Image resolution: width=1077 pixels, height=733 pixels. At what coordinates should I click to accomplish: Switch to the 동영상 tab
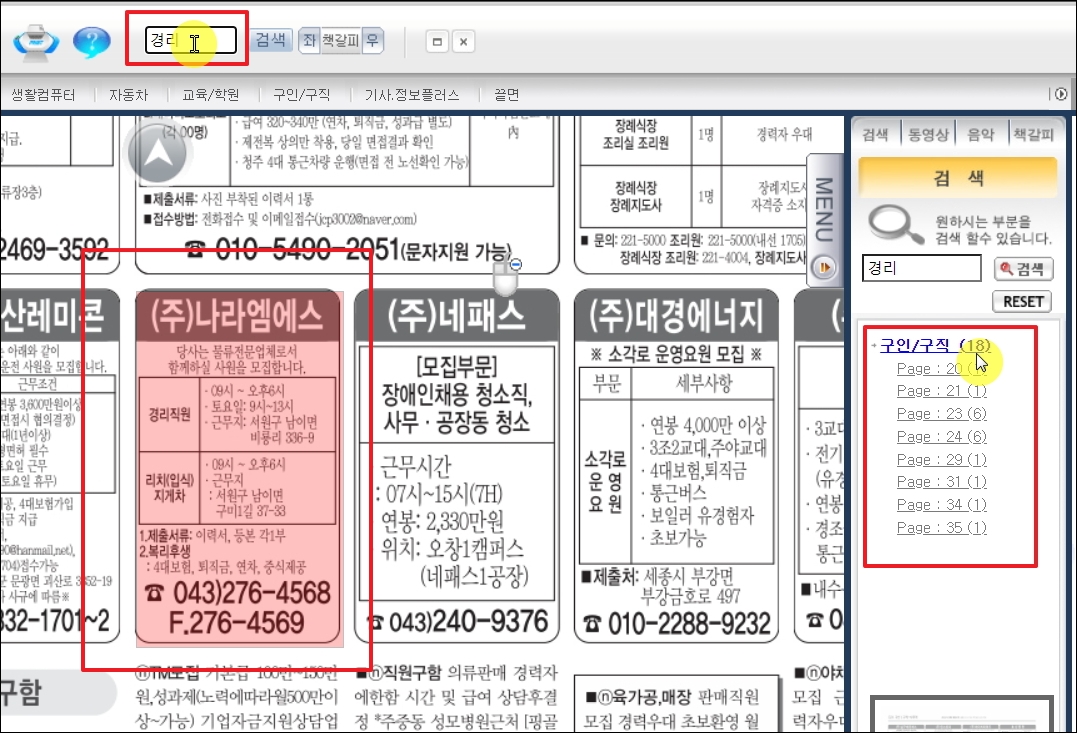point(929,135)
